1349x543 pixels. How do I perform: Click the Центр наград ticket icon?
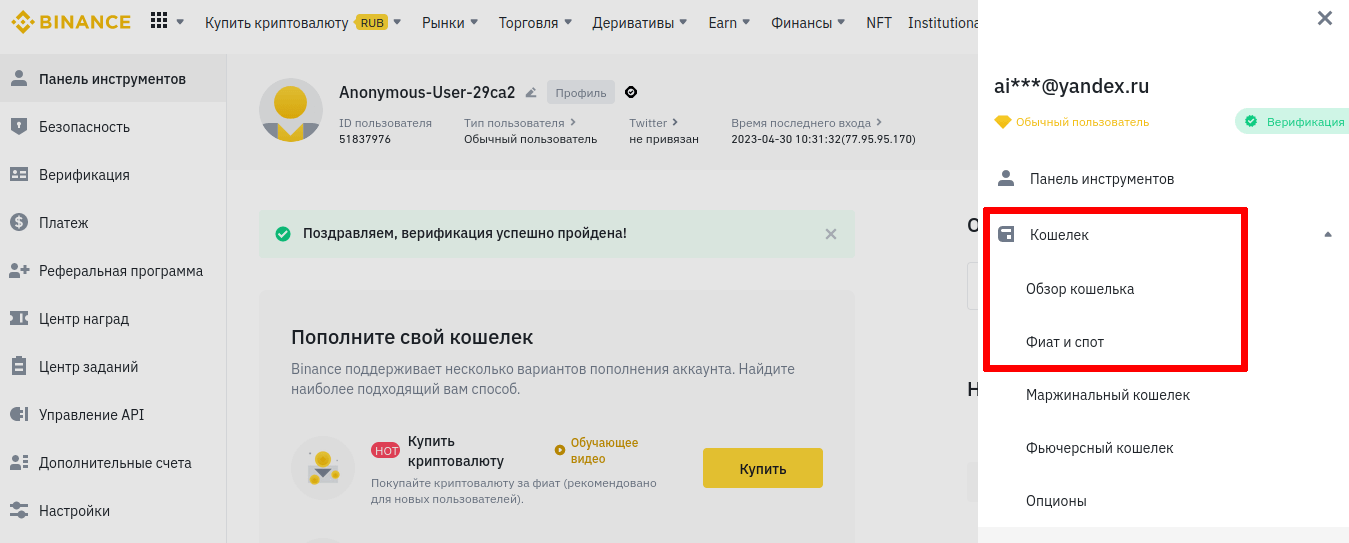18,319
